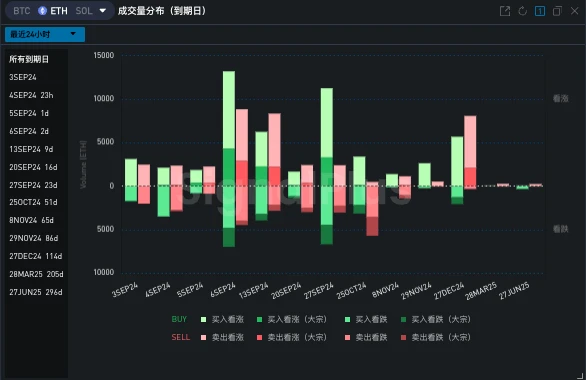Toggle the 卖出看跌 legend series
The image size is (586, 380).
(x=366, y=337)
